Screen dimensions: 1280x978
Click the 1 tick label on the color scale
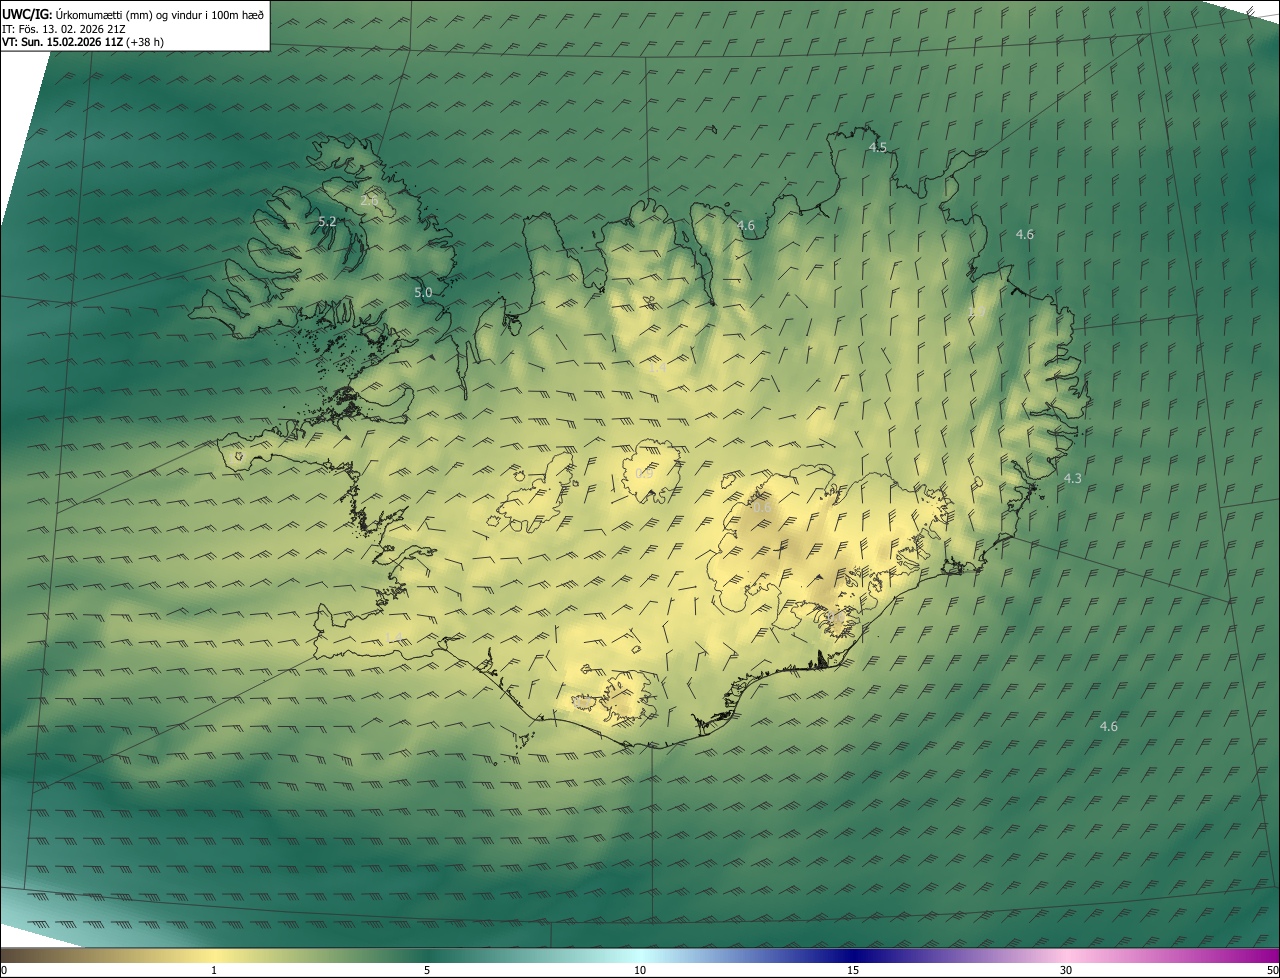(214, 970)
